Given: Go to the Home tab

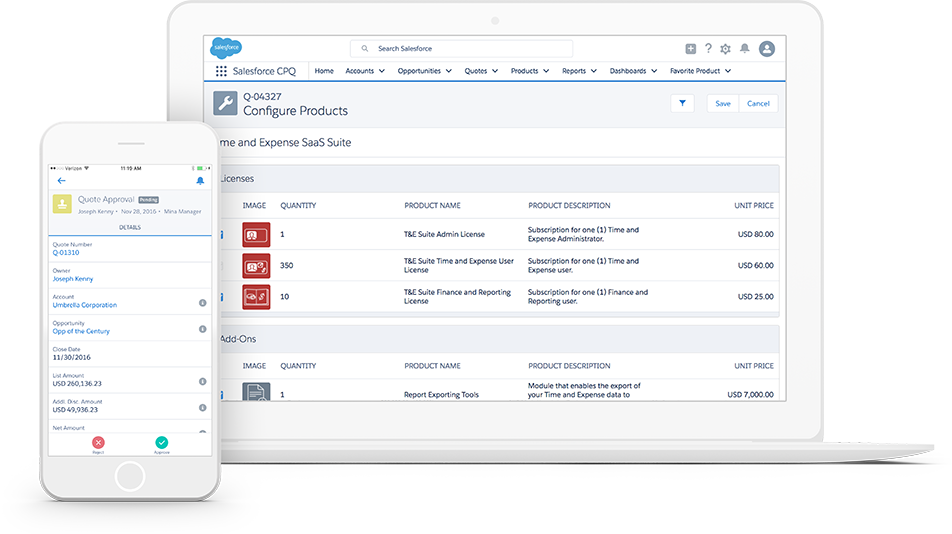Looking at the screenshot, I should 324,71.
